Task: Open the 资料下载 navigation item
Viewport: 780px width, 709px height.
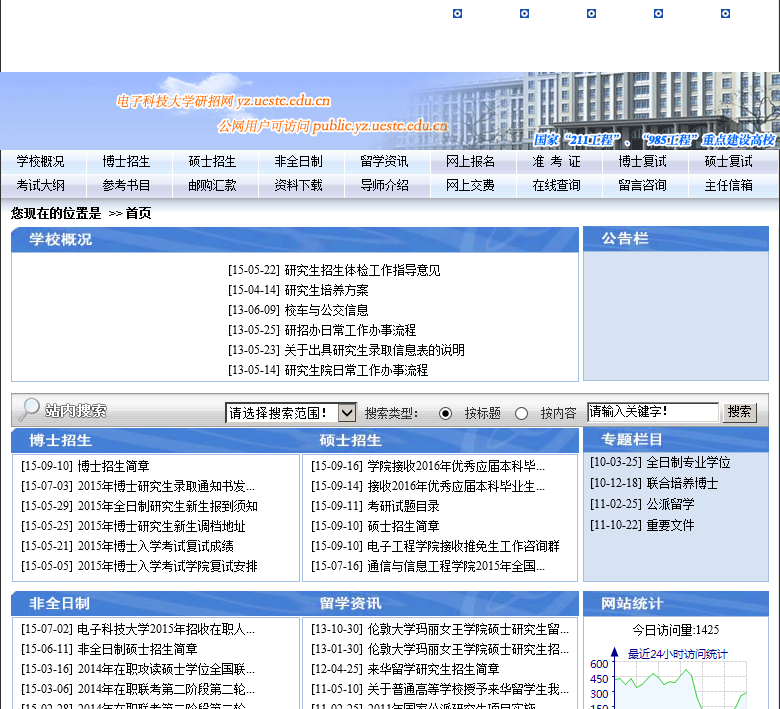Action: (299, 186)
